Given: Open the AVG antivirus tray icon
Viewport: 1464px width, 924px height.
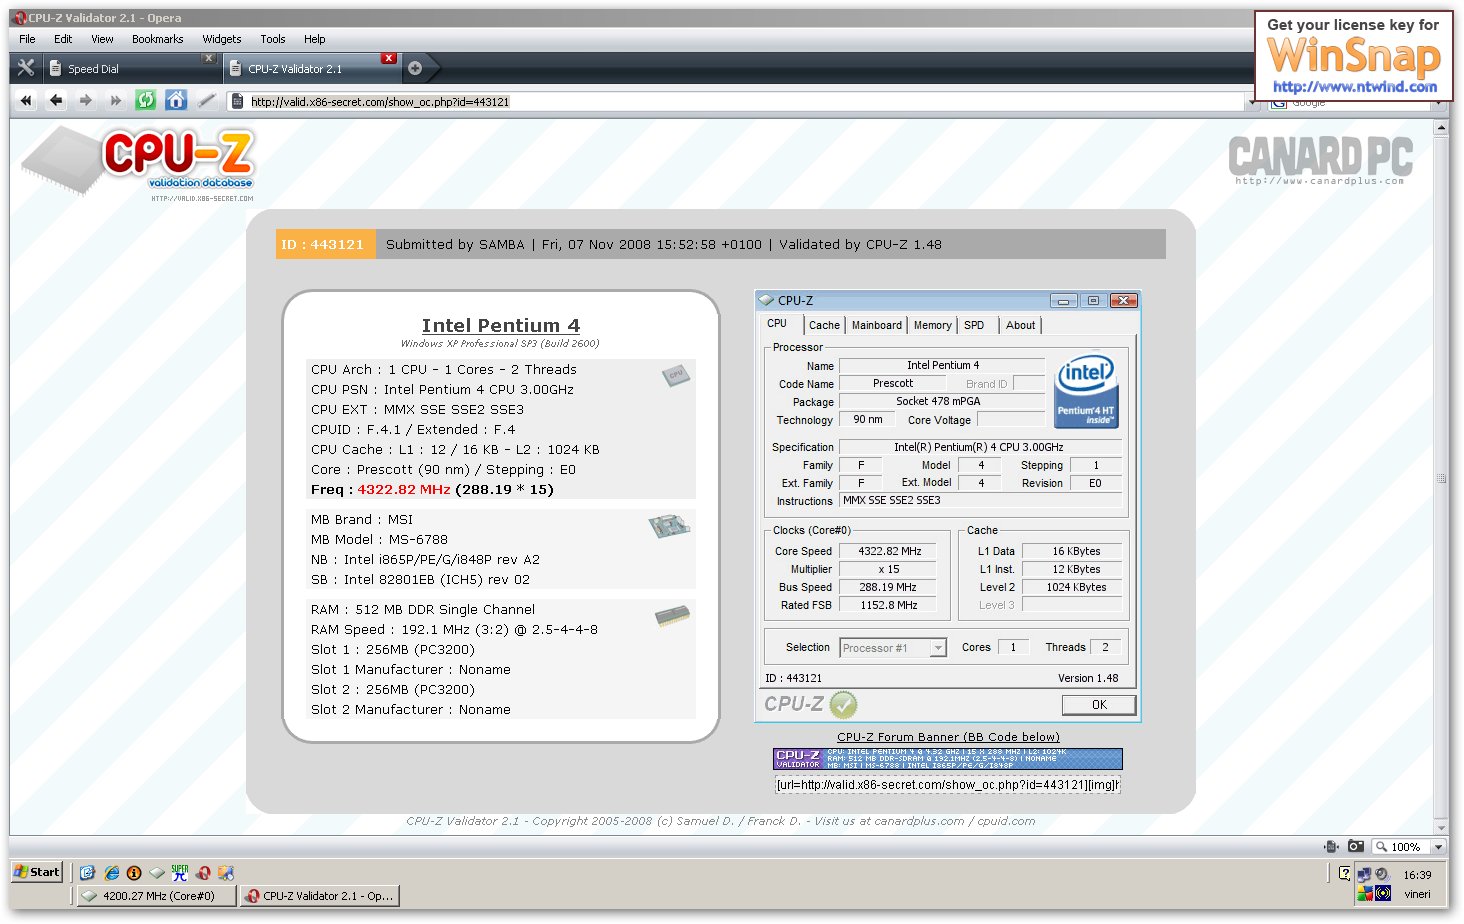Looking at the screenshot, I should 1364,893.
